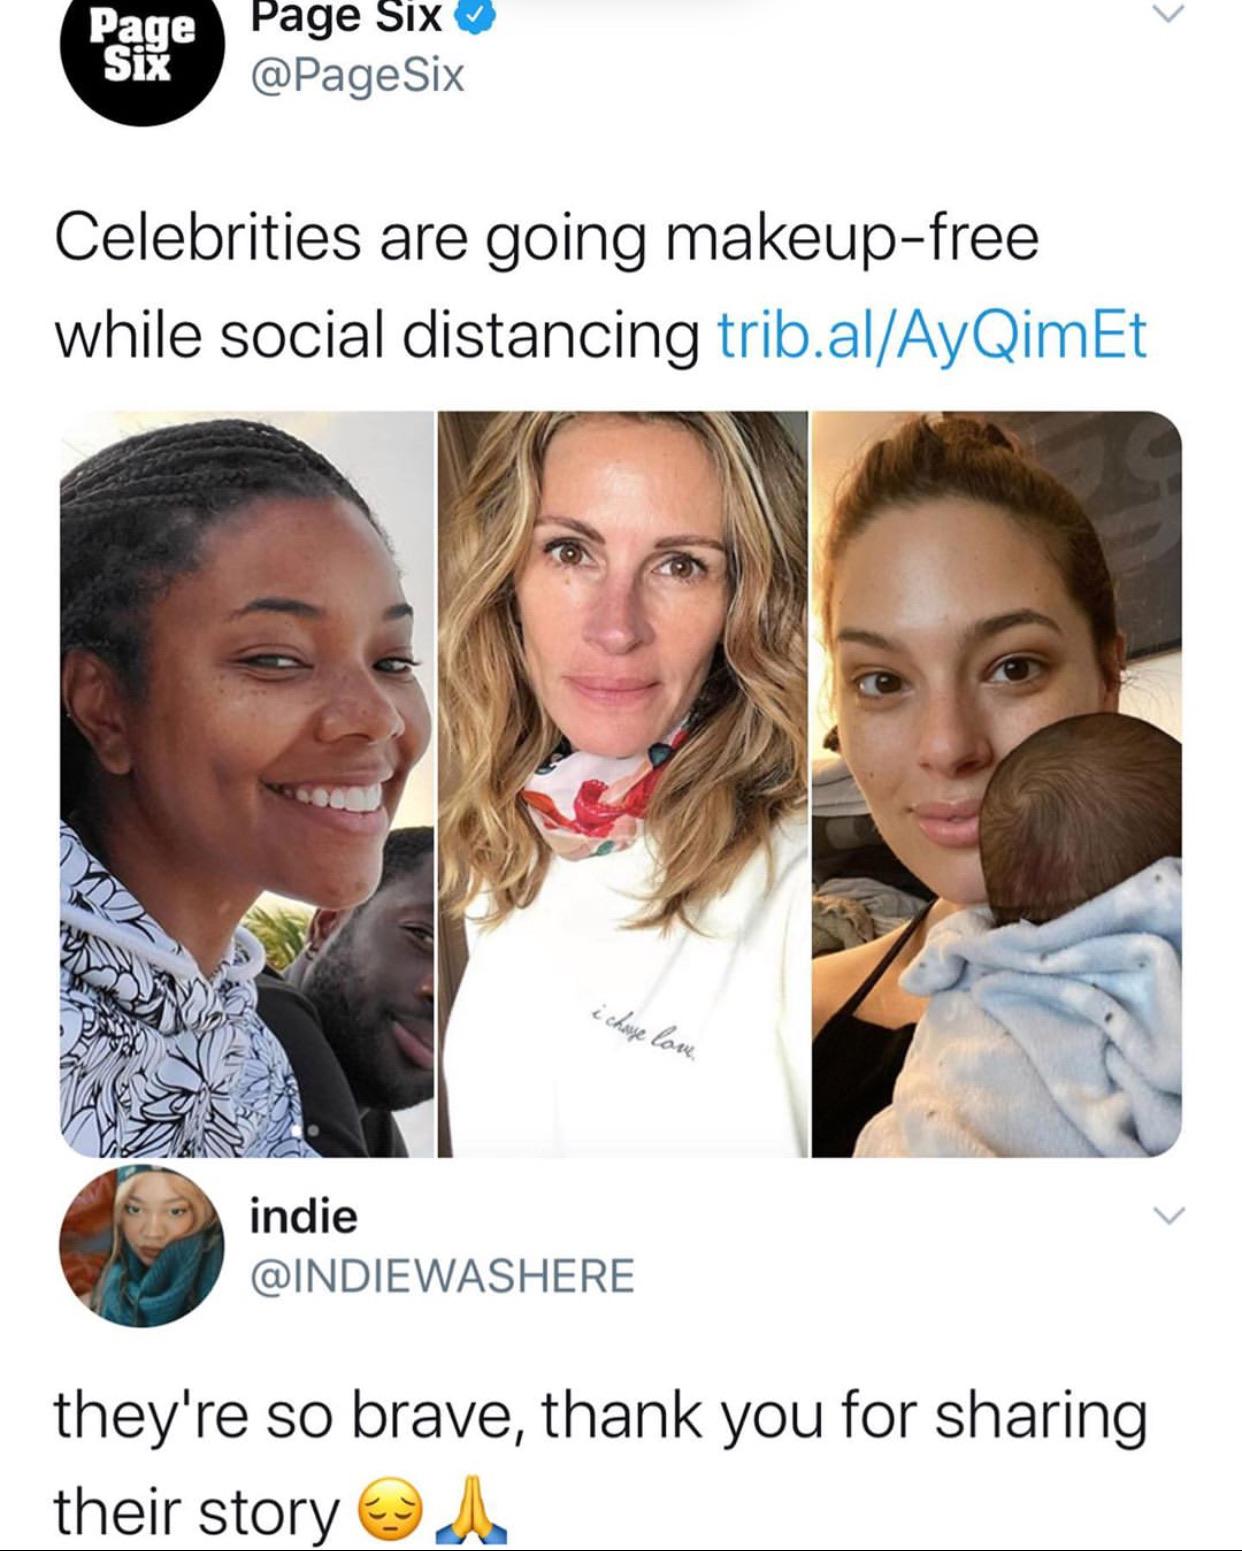Click the @INDIEWASHERE handle
The height and width of the screenshot is (1551, 1242).
(x=441, y=1275)
